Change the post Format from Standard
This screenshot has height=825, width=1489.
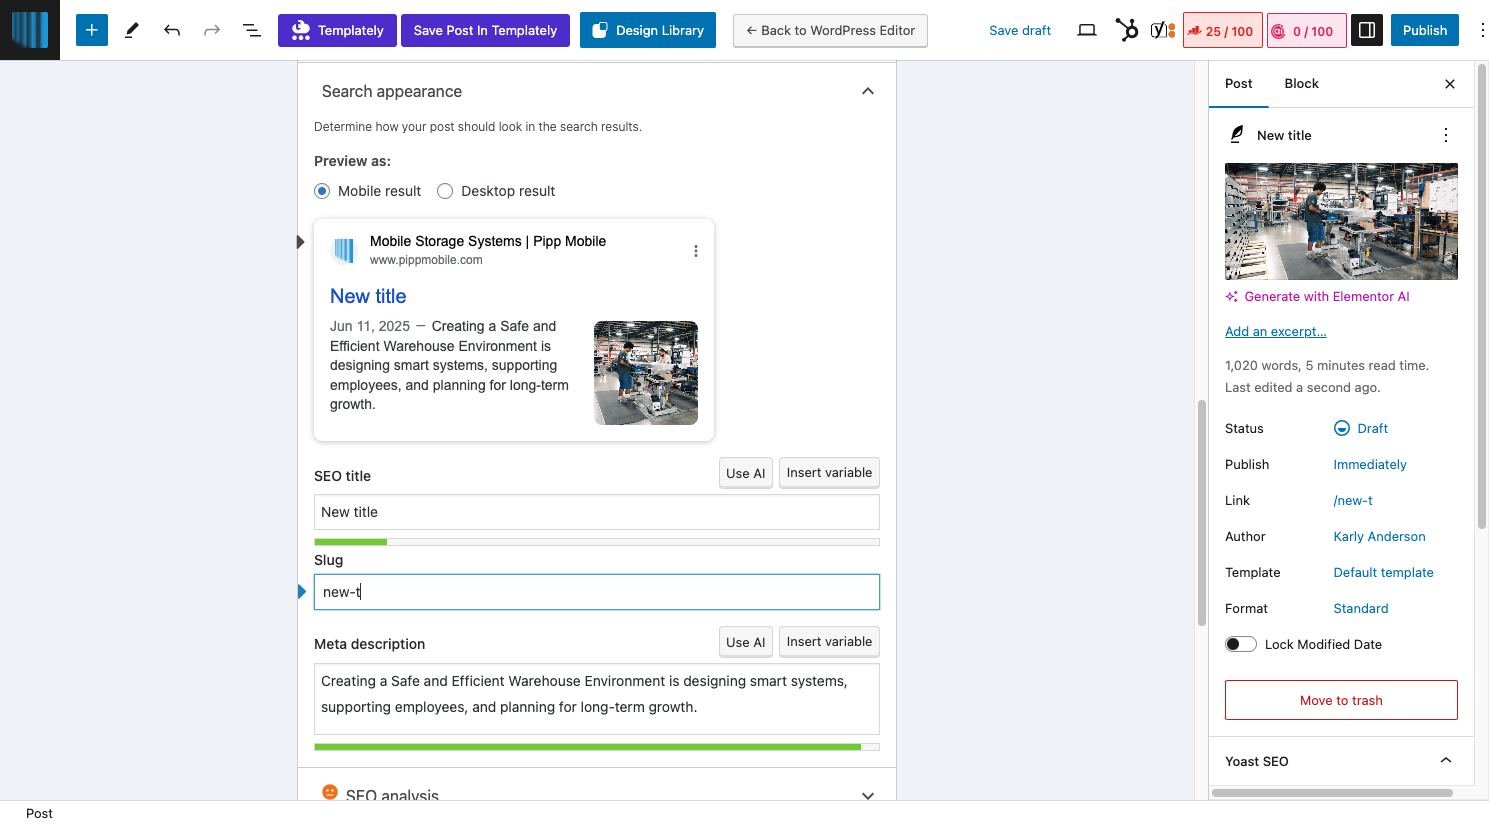[1361, 608]
